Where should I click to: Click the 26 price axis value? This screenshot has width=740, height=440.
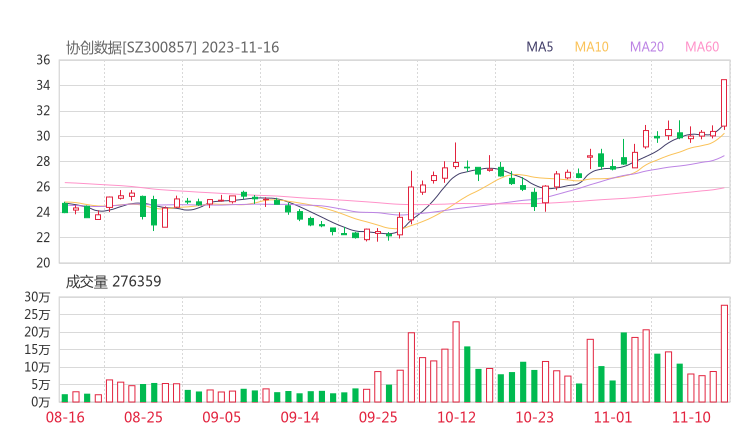(x=43, y=187)
